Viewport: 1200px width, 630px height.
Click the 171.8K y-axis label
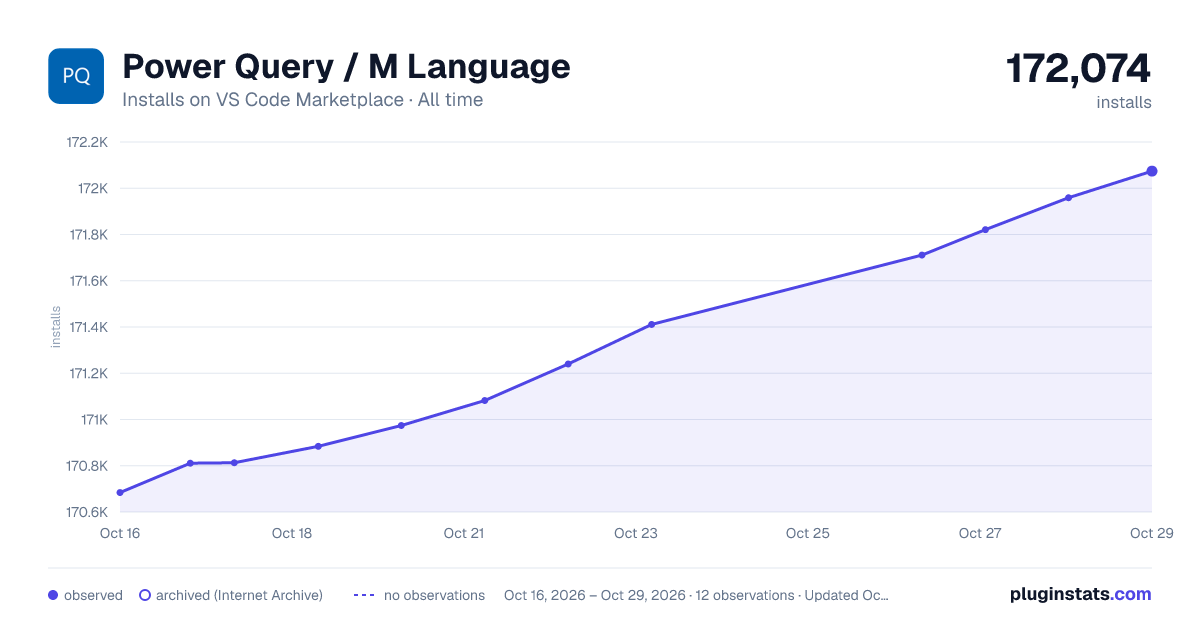coord(88,235)
